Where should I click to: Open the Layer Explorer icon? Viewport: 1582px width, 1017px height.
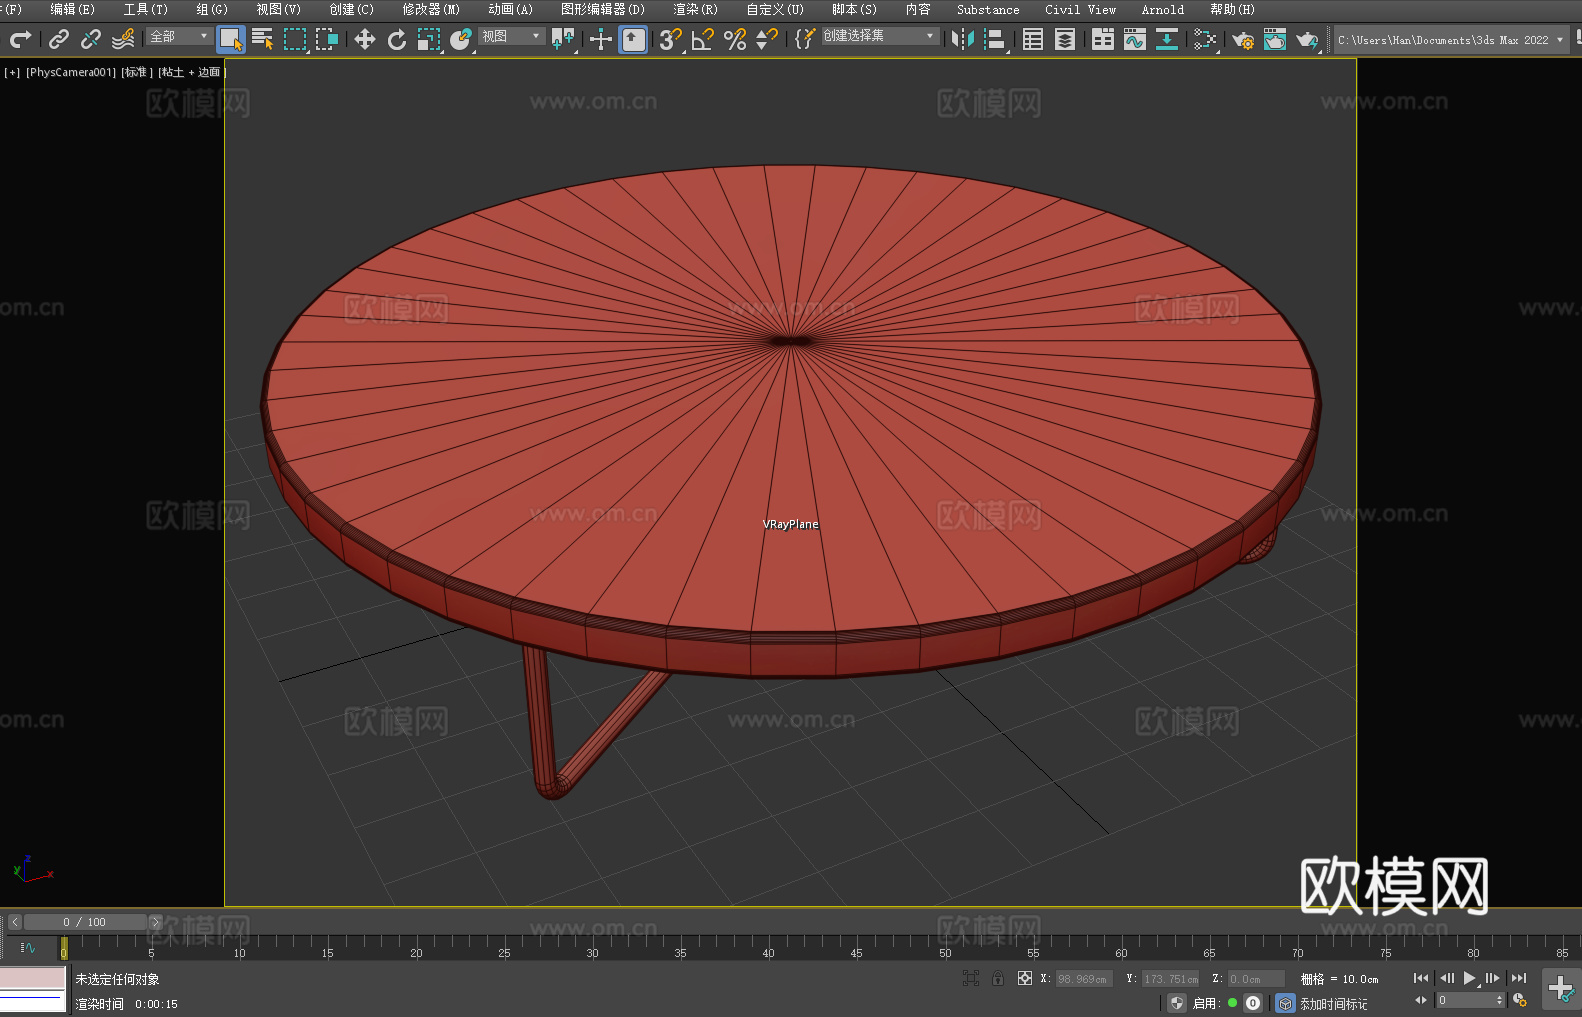tap(1065, 39)
